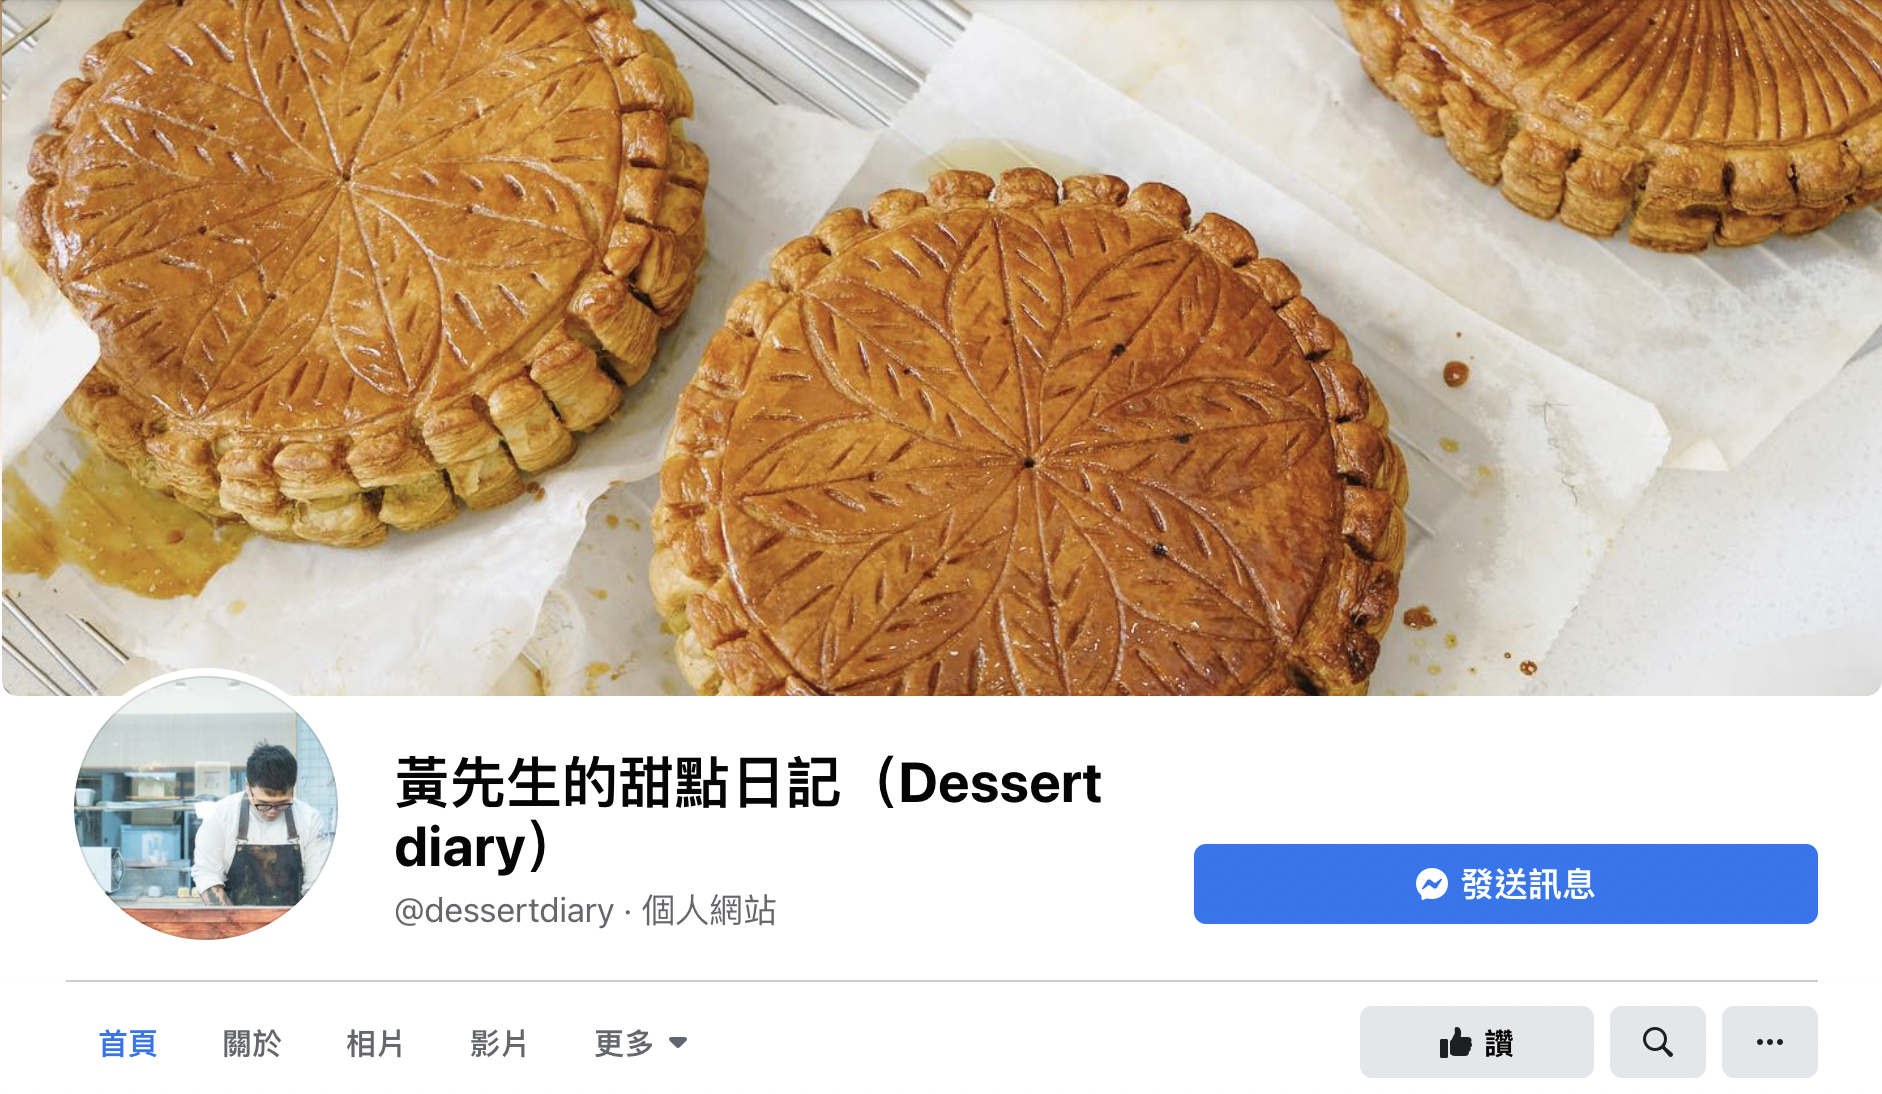
Task: Open the circular profile picture of the chef
Action: click(206, 808)
